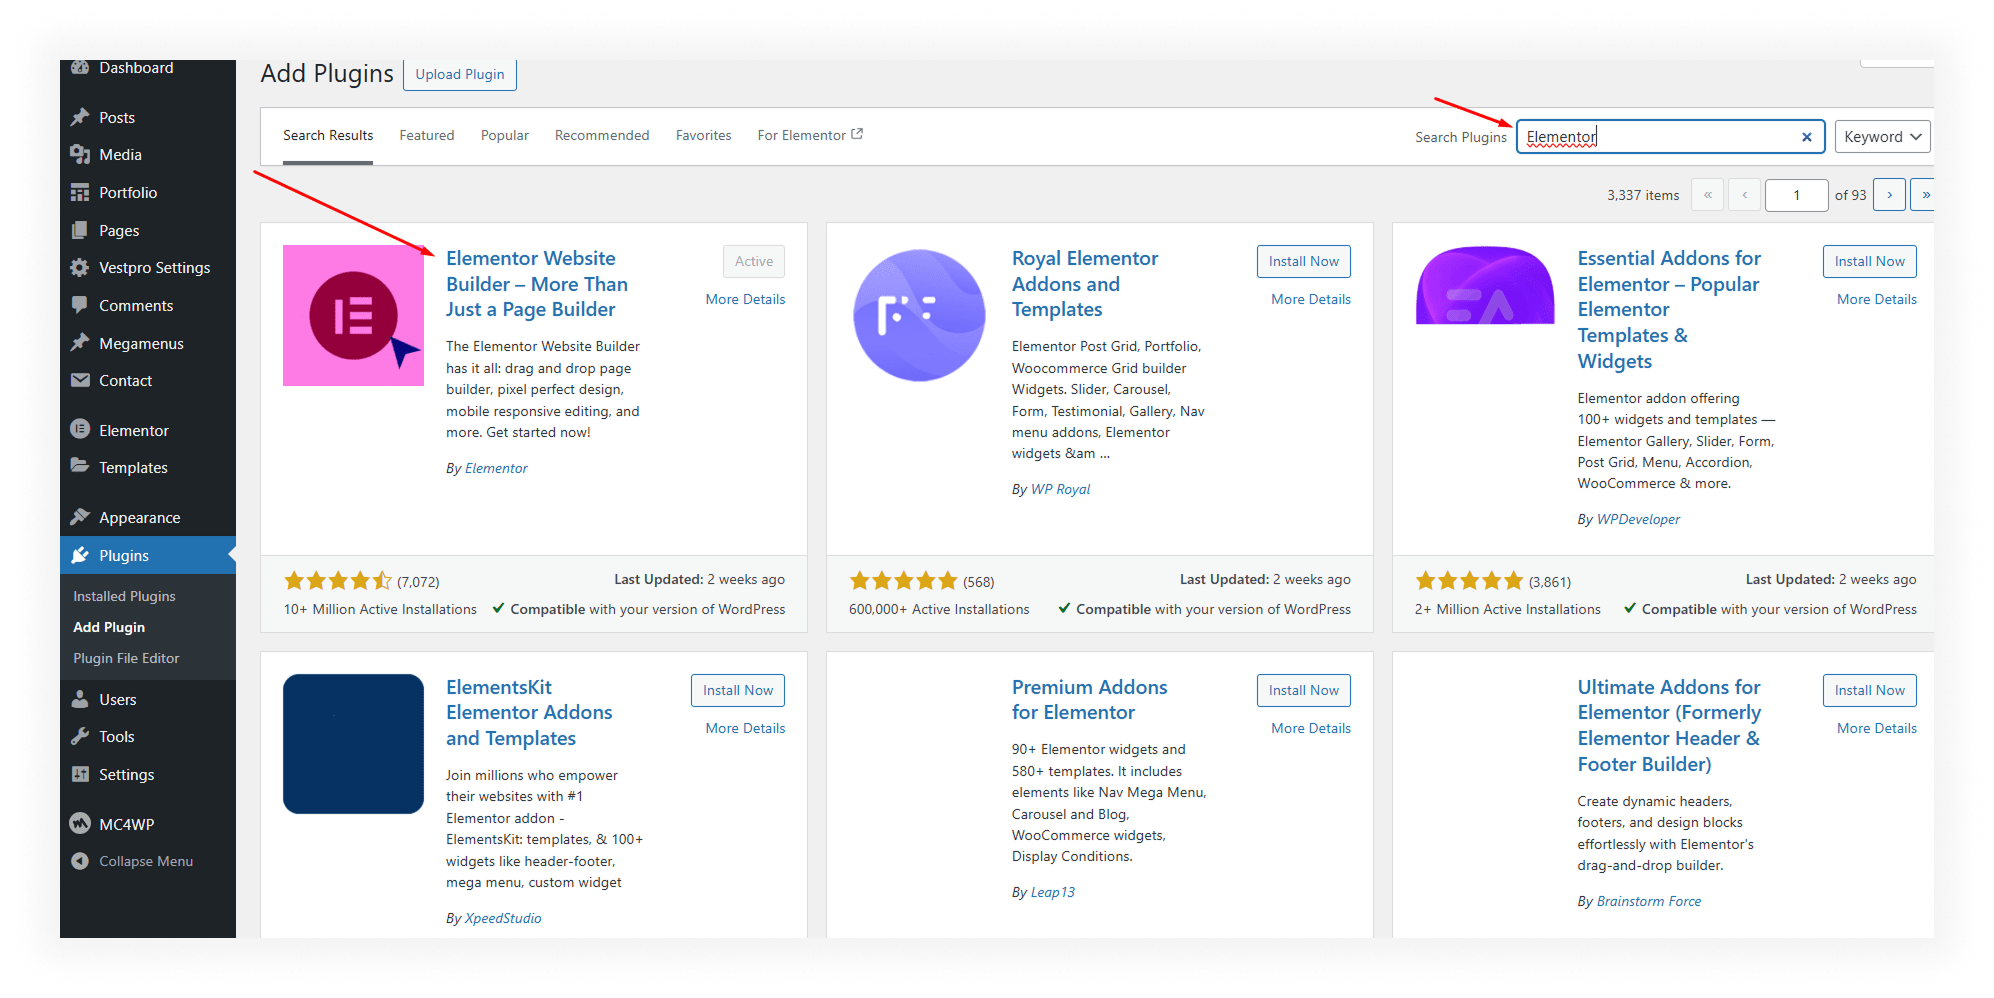Click the MC4WP icon in sidebar
This screenshot has height=998, width=1994.
(x=80, y=823)
